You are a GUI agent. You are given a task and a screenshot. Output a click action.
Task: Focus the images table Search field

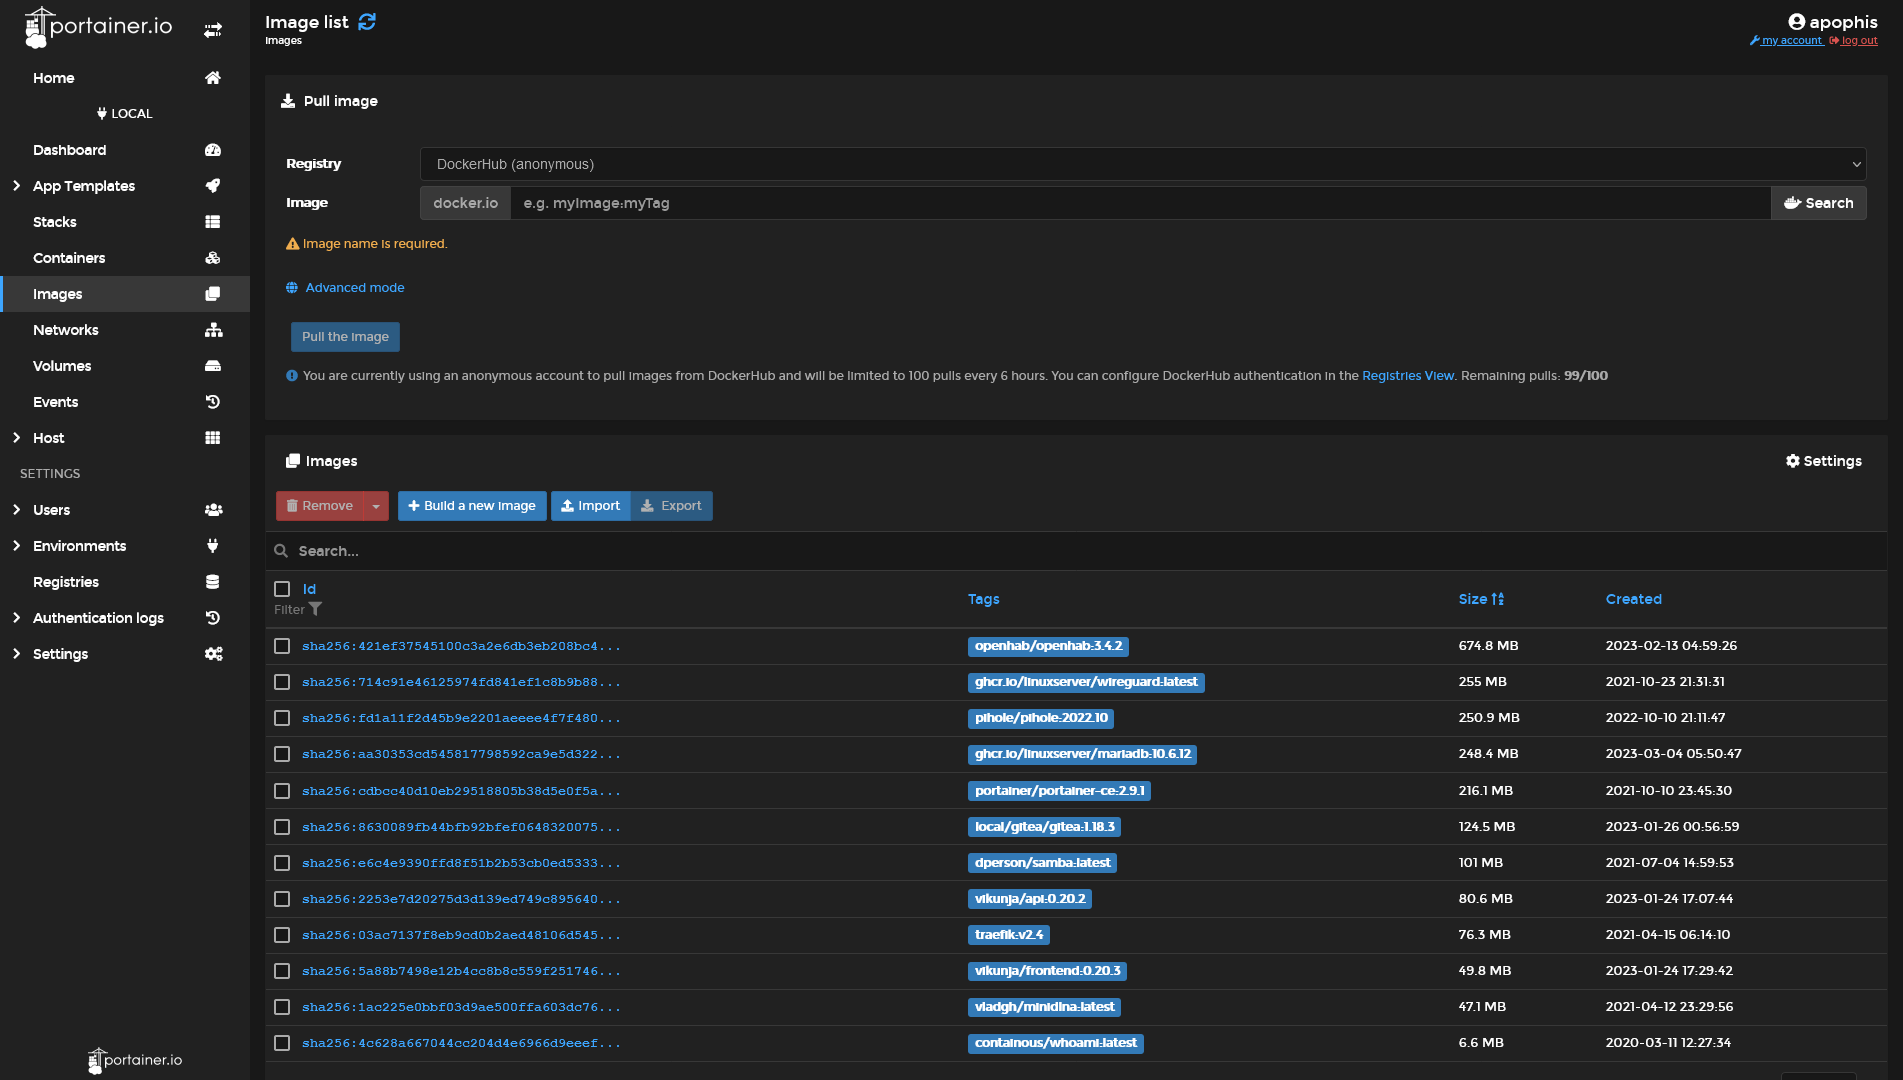point(1076,551)
